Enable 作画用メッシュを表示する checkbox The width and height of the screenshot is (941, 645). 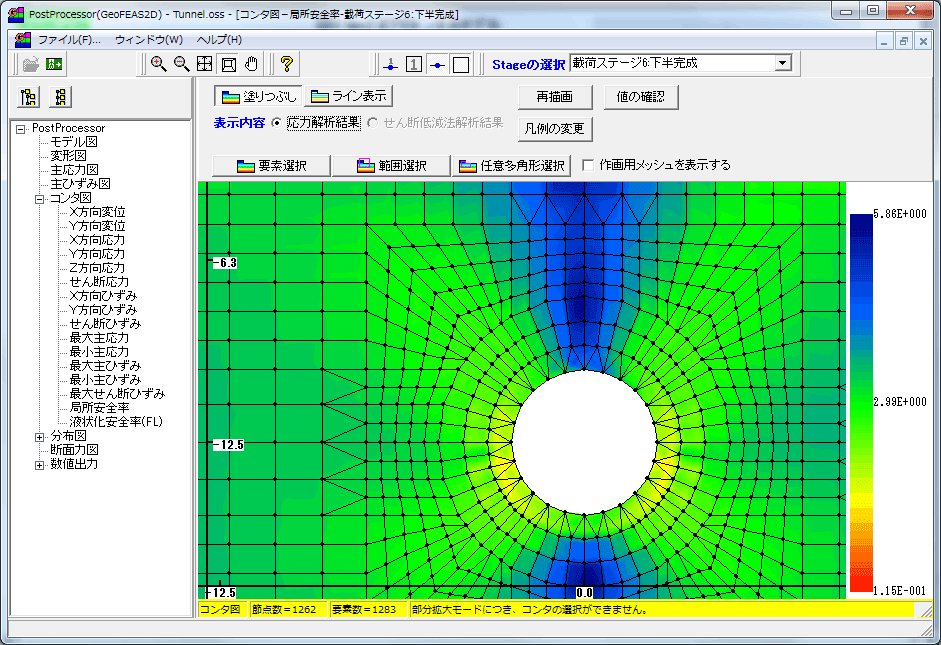[589, 165]
